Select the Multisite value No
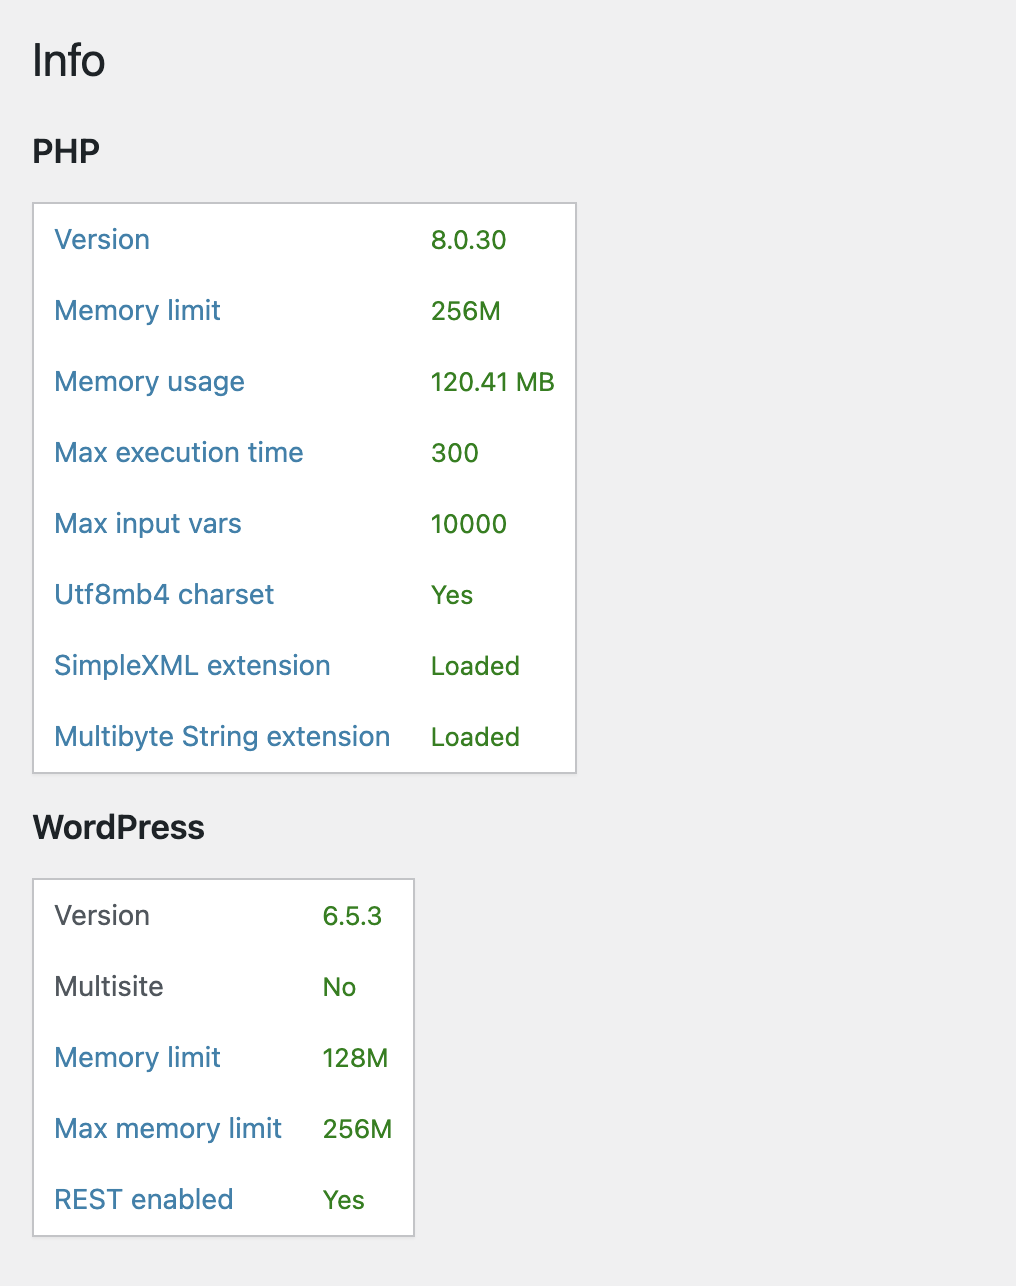 click(x=340, y=987)
